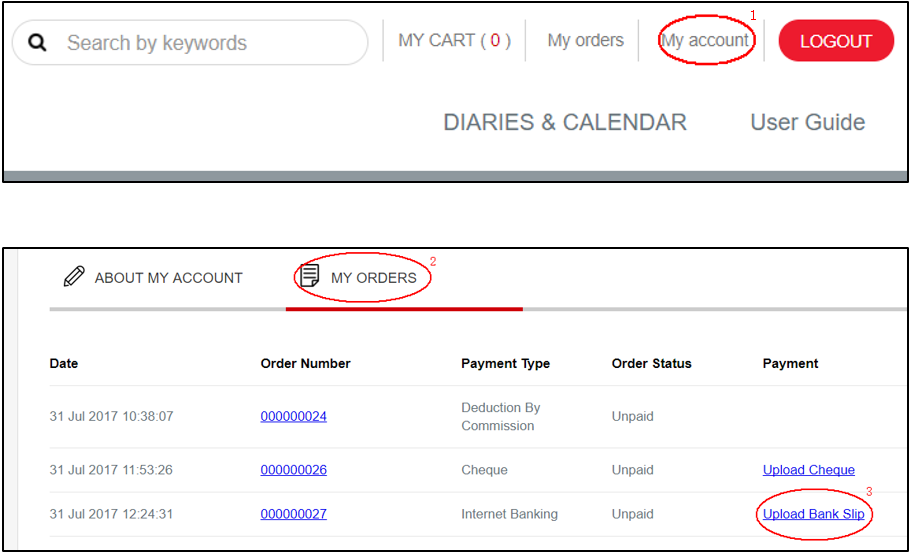The height and width of the screenshot is (554, 911).
Task: Open MY CART from the header
Action: coord(454,41)
